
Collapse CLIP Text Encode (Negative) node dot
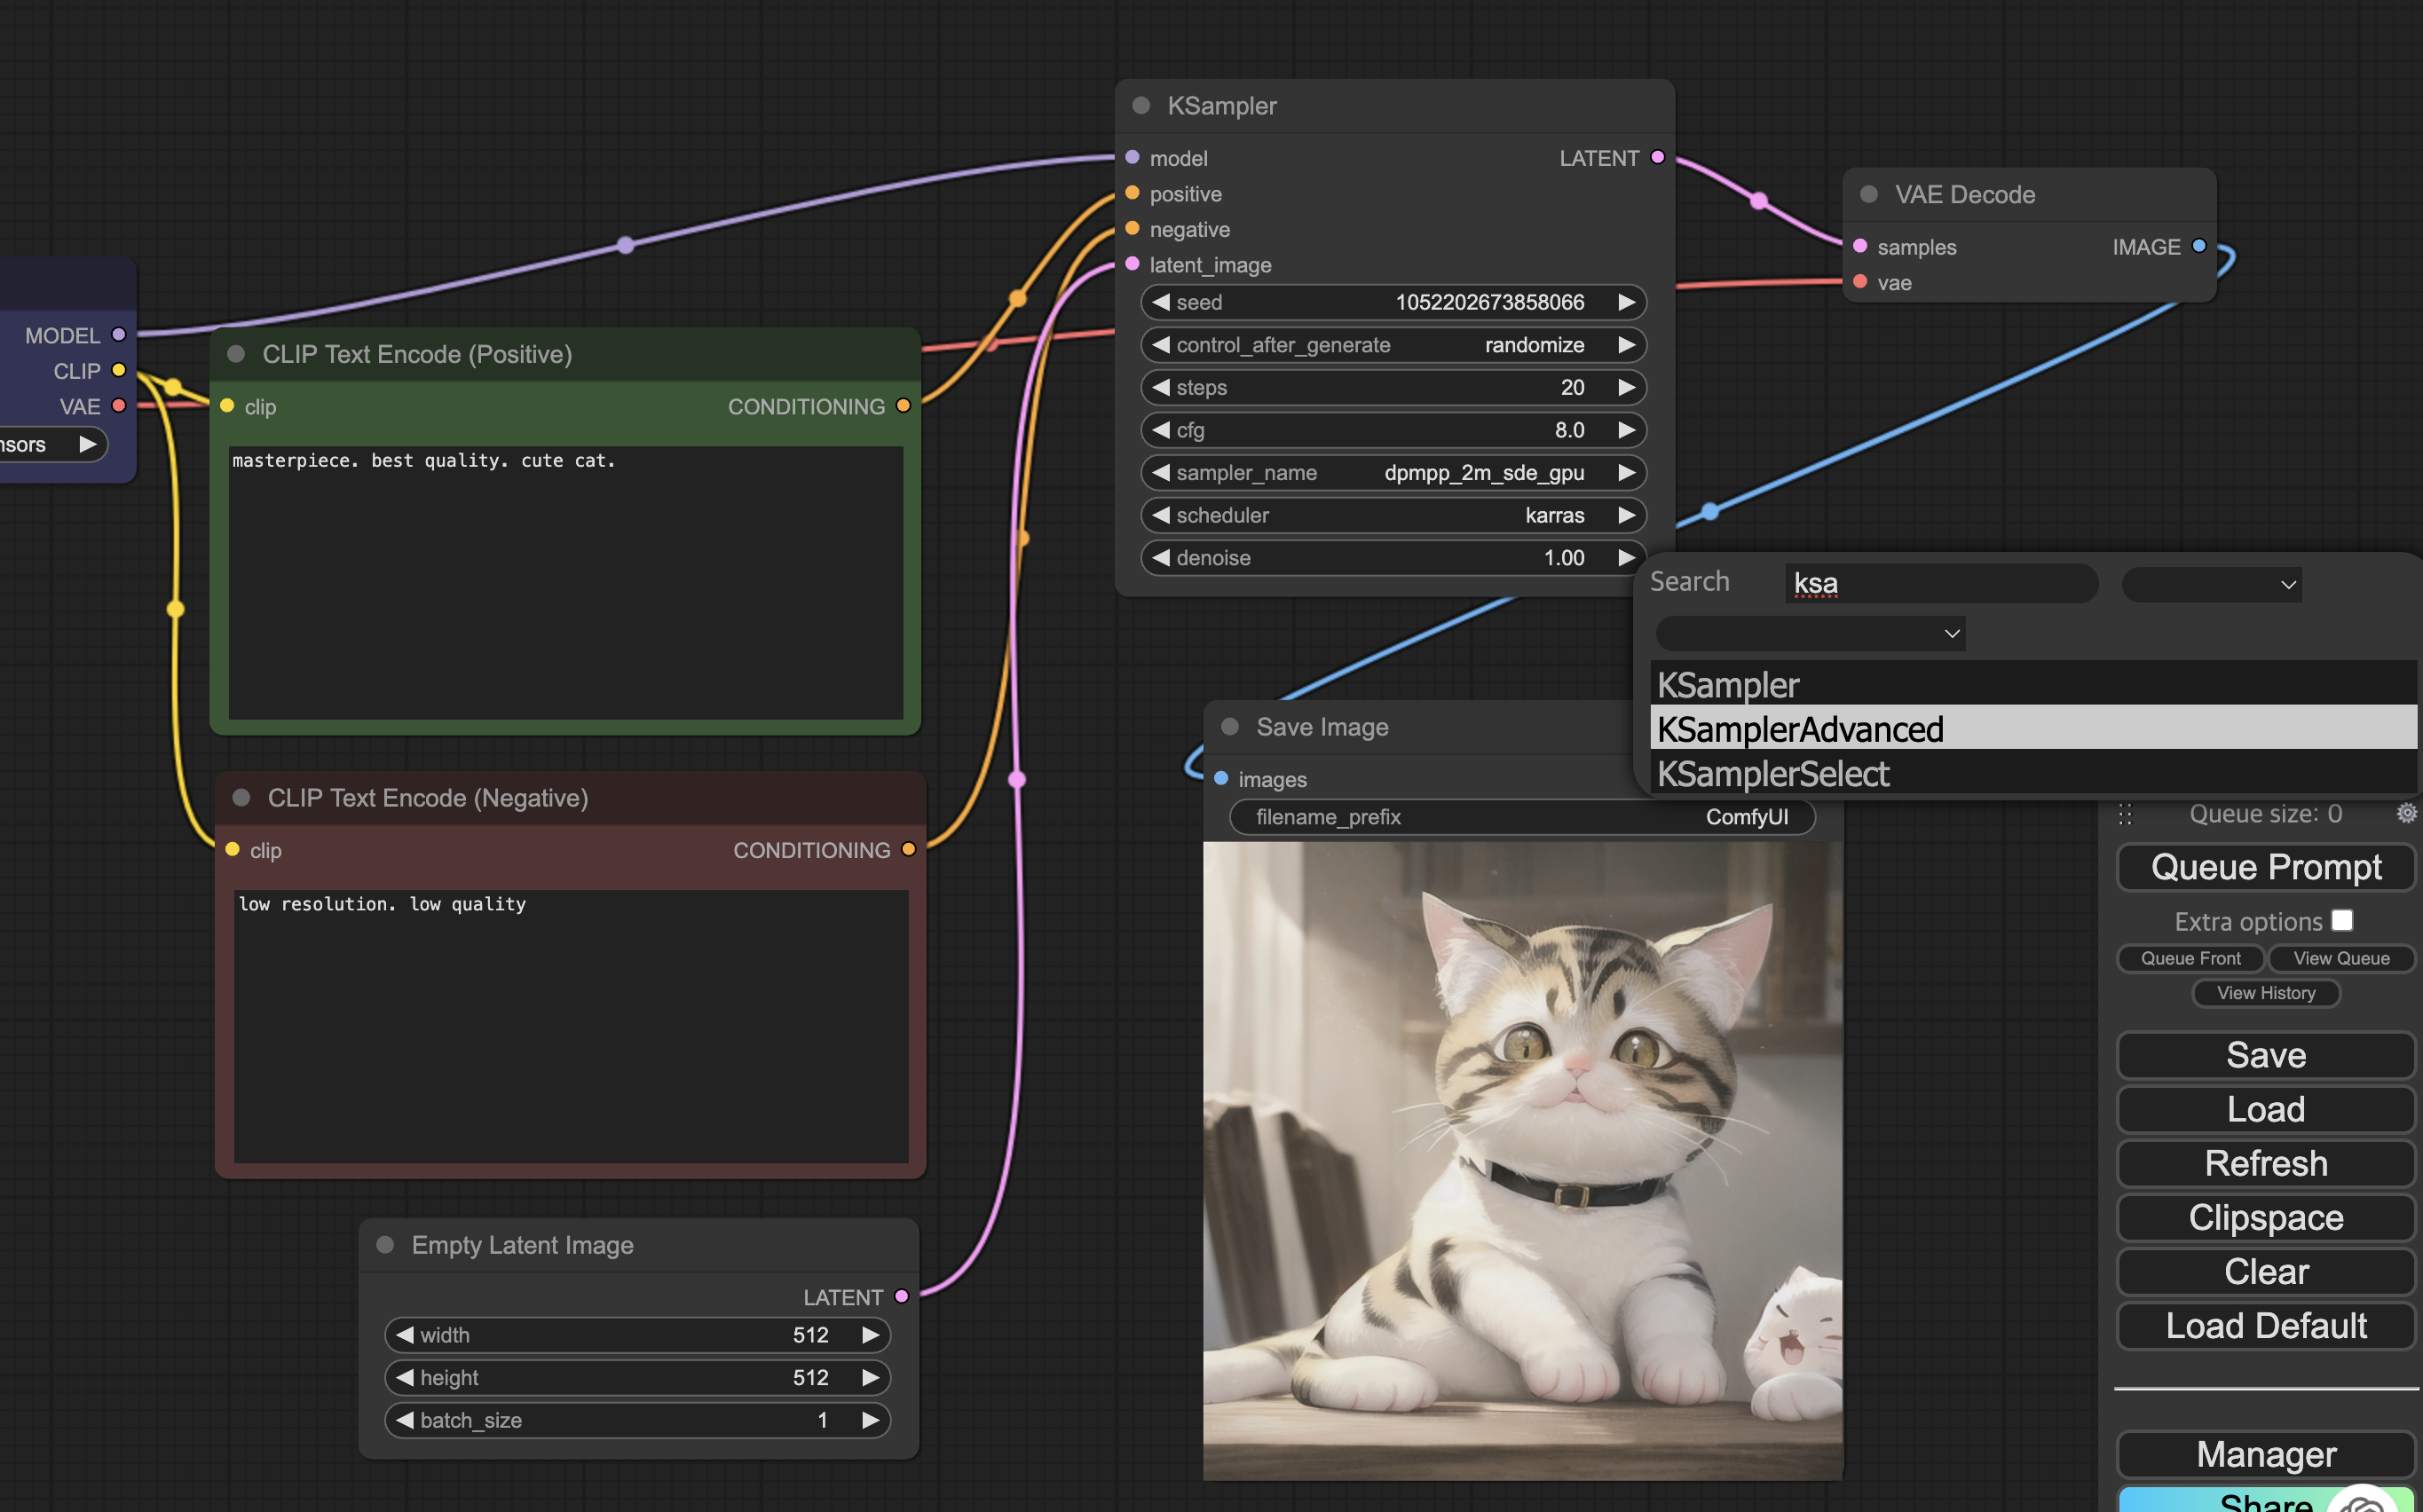coord(241,798)
